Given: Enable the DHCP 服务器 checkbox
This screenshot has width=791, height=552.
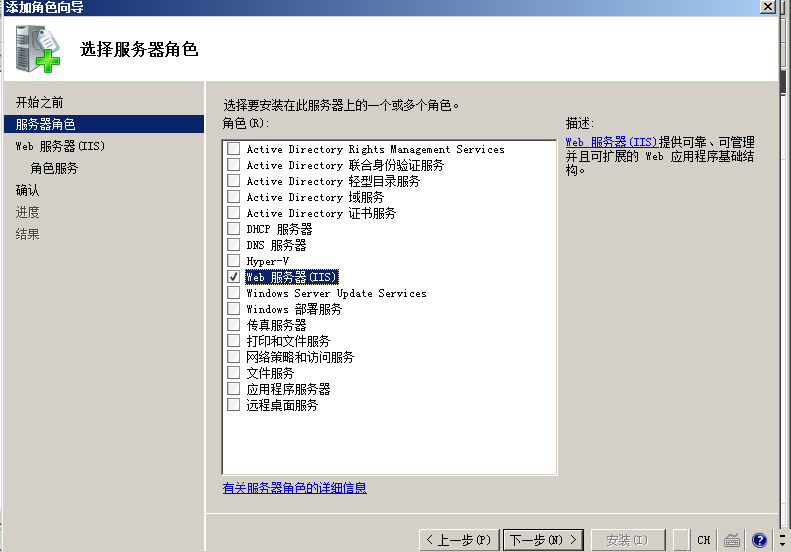Looking at the screenshot, I should pyautogui.click(x=234, y=229).
